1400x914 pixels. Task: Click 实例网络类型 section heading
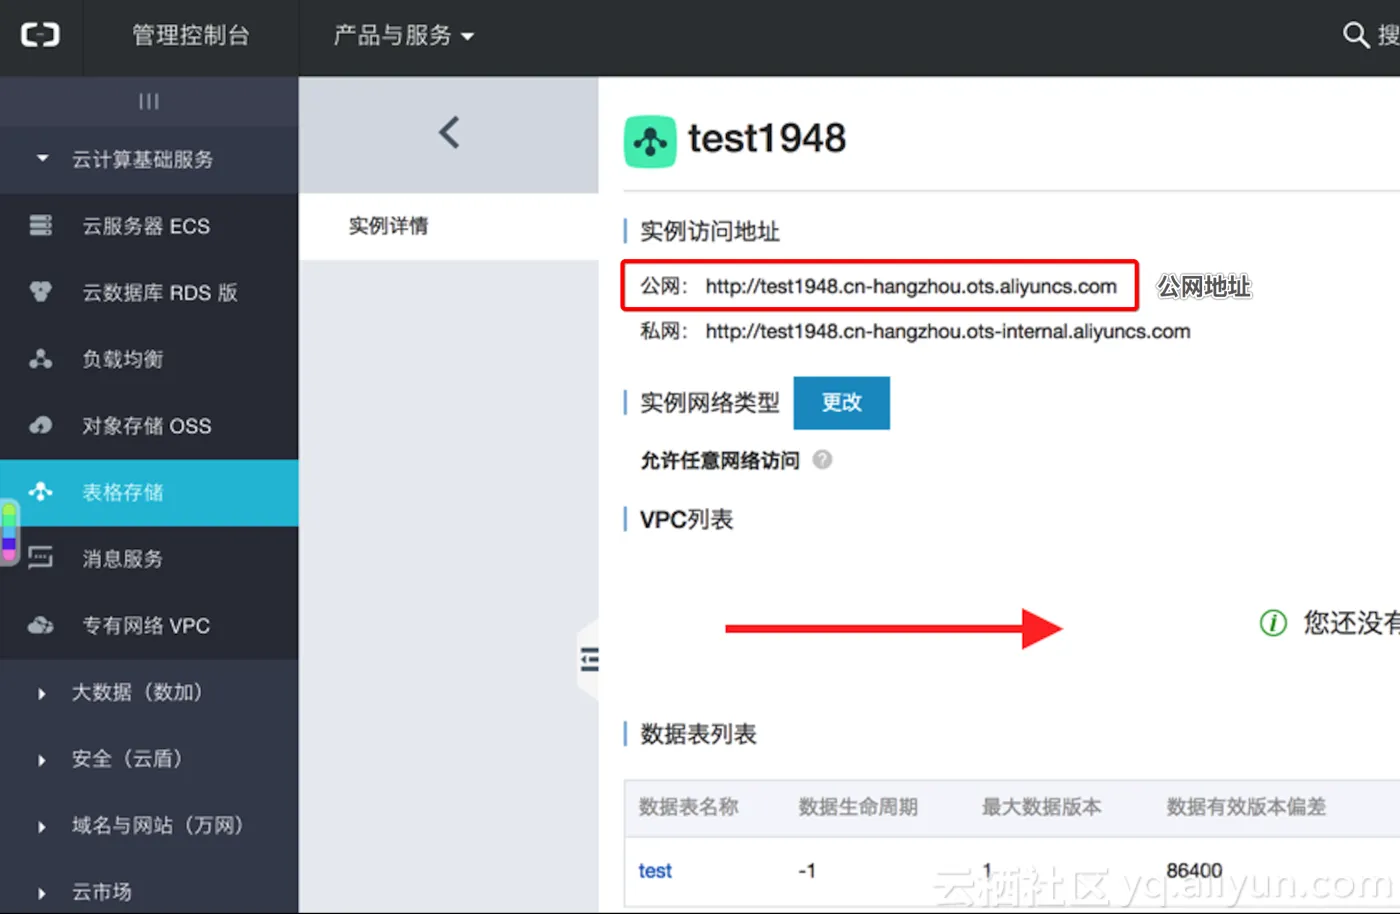(710, 403)
